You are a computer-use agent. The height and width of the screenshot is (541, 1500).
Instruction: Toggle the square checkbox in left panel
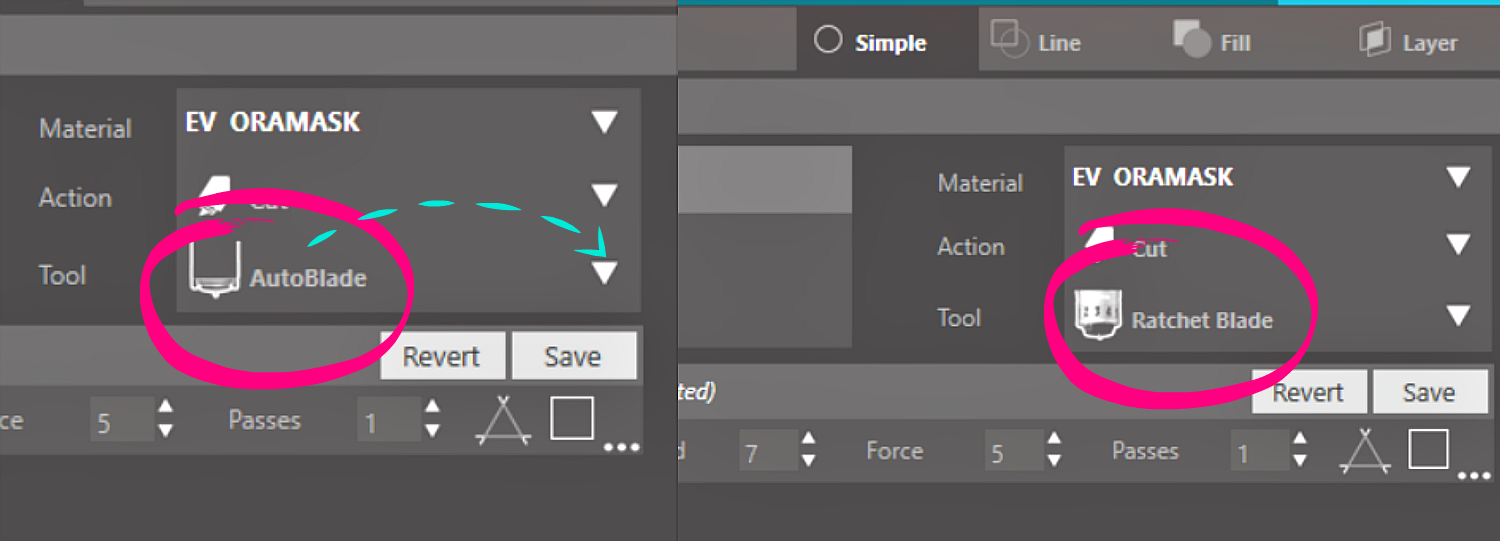point(572,418)
